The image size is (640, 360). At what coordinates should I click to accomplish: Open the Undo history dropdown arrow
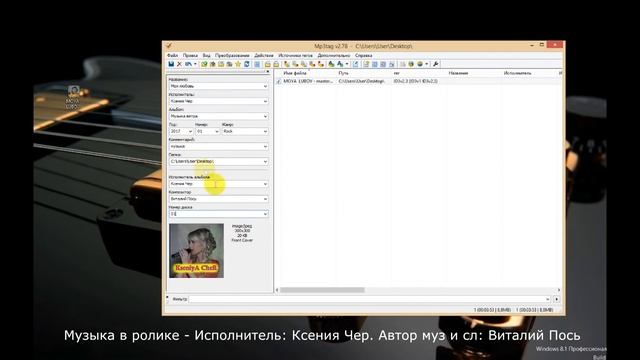click(x=195, y=64)
